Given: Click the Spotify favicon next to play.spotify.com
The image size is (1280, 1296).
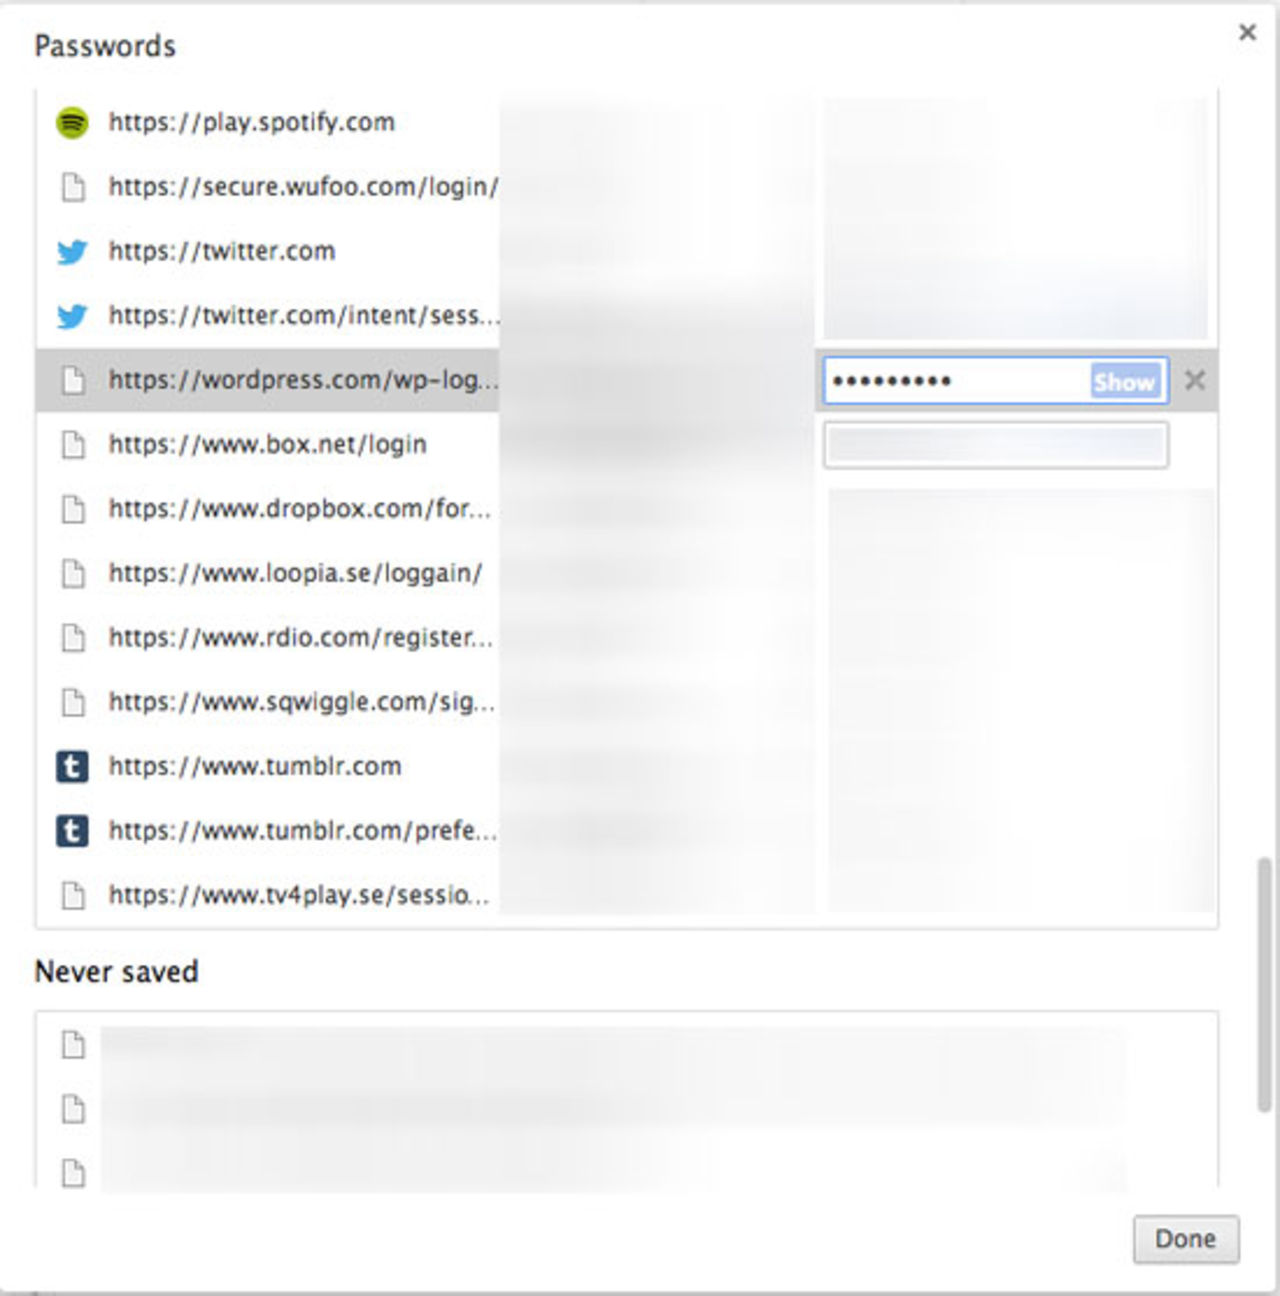Looking at the screenshot, I should [x=71, y=122].
